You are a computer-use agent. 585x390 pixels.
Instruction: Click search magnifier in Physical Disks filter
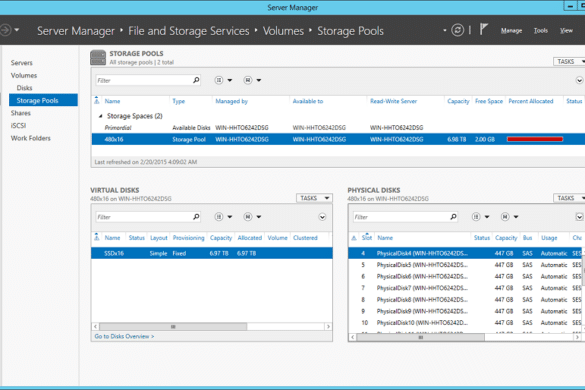(453, 216)
